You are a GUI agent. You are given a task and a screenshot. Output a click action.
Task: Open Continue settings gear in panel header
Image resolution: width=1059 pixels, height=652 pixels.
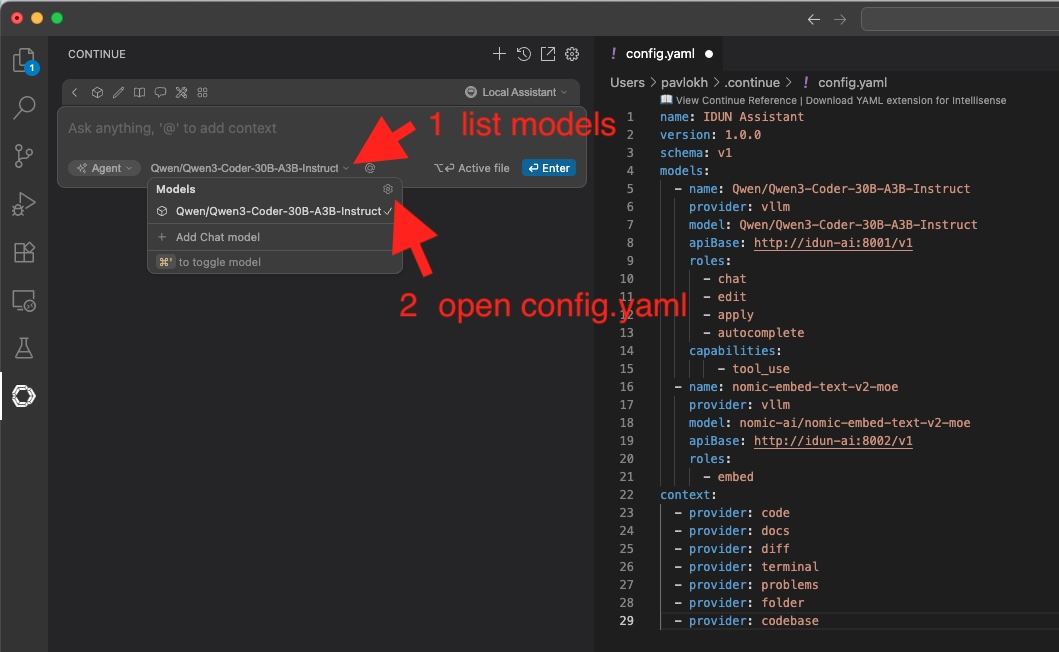572,54
